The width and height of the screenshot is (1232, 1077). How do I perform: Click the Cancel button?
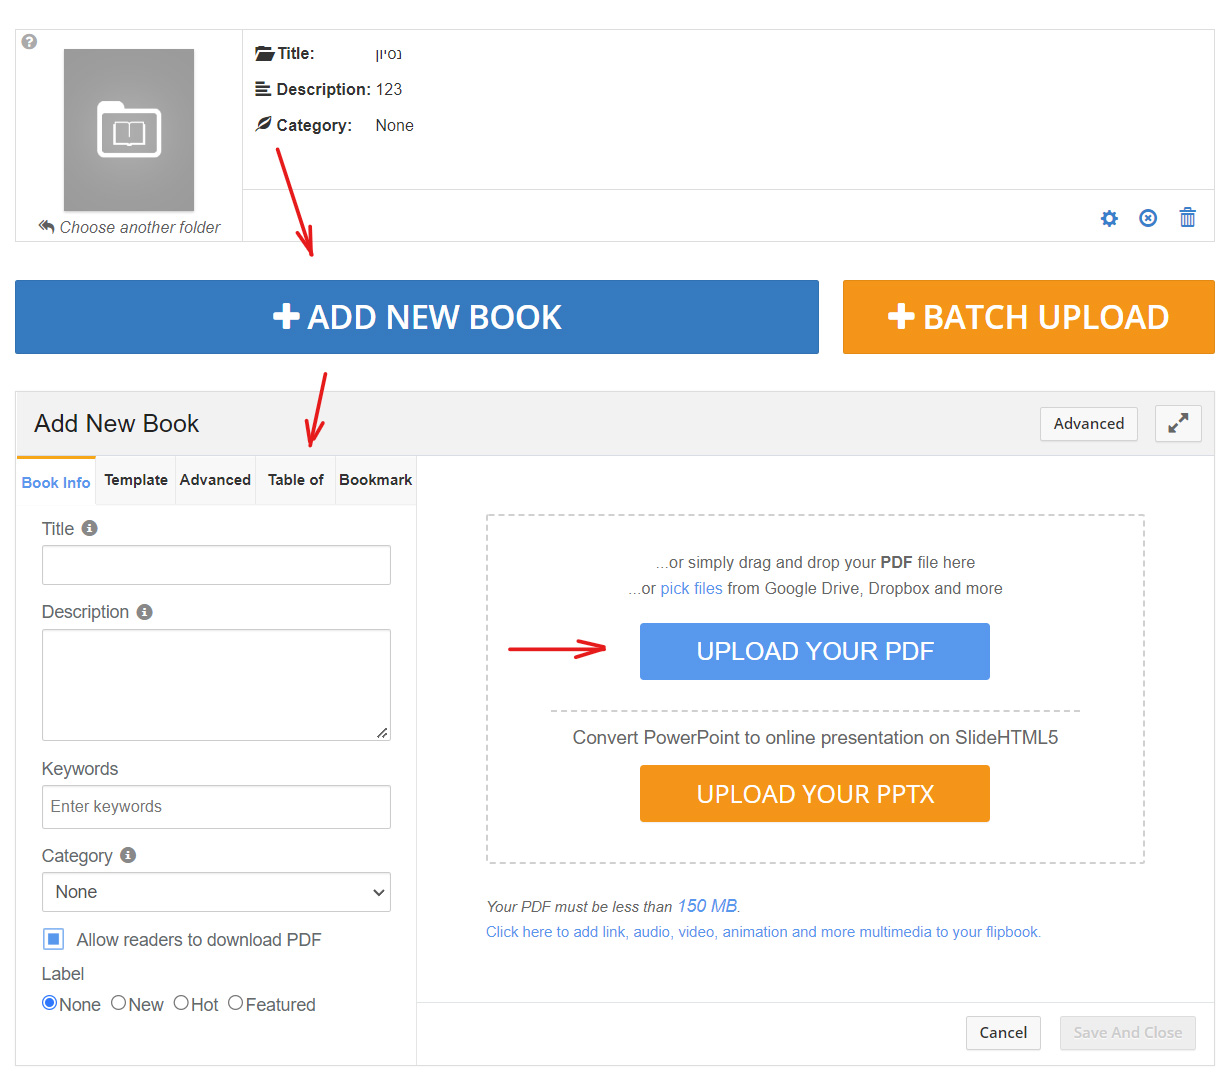pos(1003,1033)
